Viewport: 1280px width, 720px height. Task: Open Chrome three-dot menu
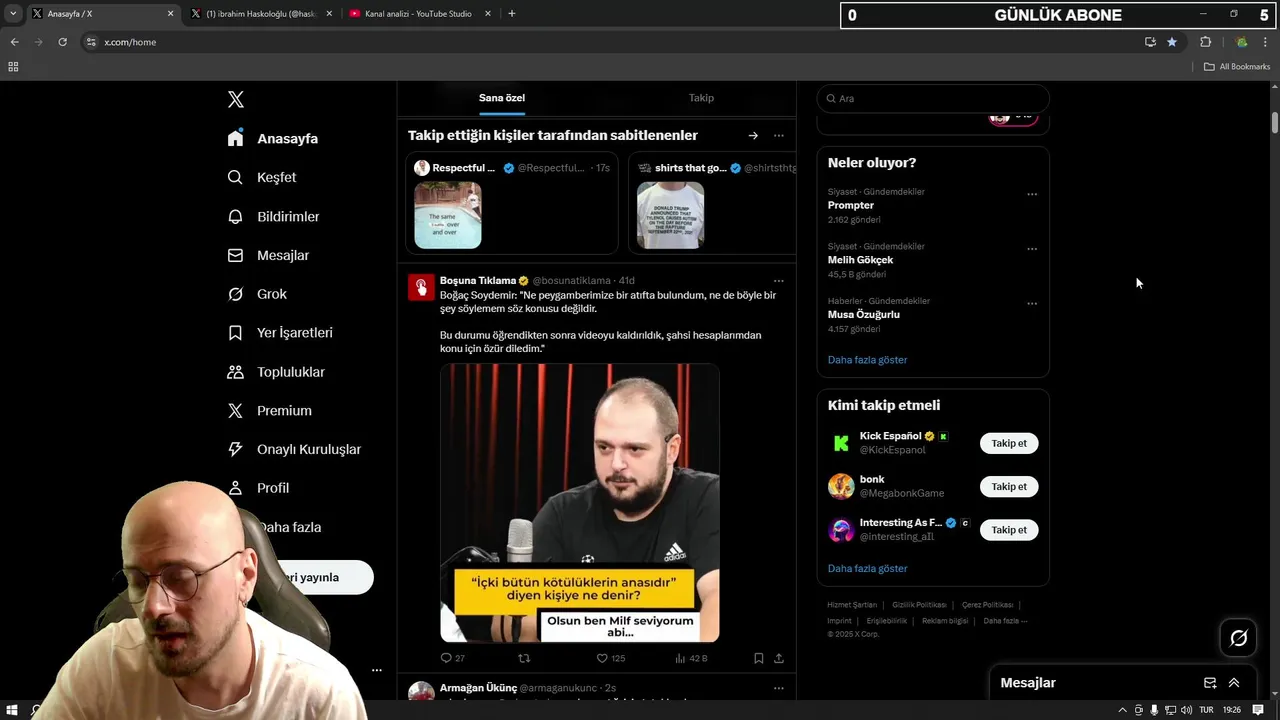pos(1266,42)
